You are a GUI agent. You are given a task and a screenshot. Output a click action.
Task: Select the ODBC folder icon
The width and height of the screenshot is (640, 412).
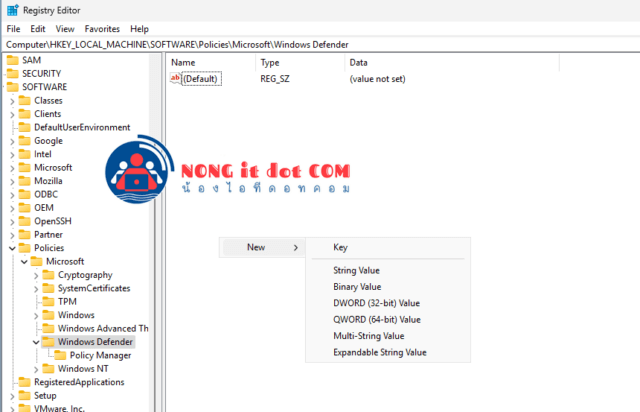click(24, 194)
